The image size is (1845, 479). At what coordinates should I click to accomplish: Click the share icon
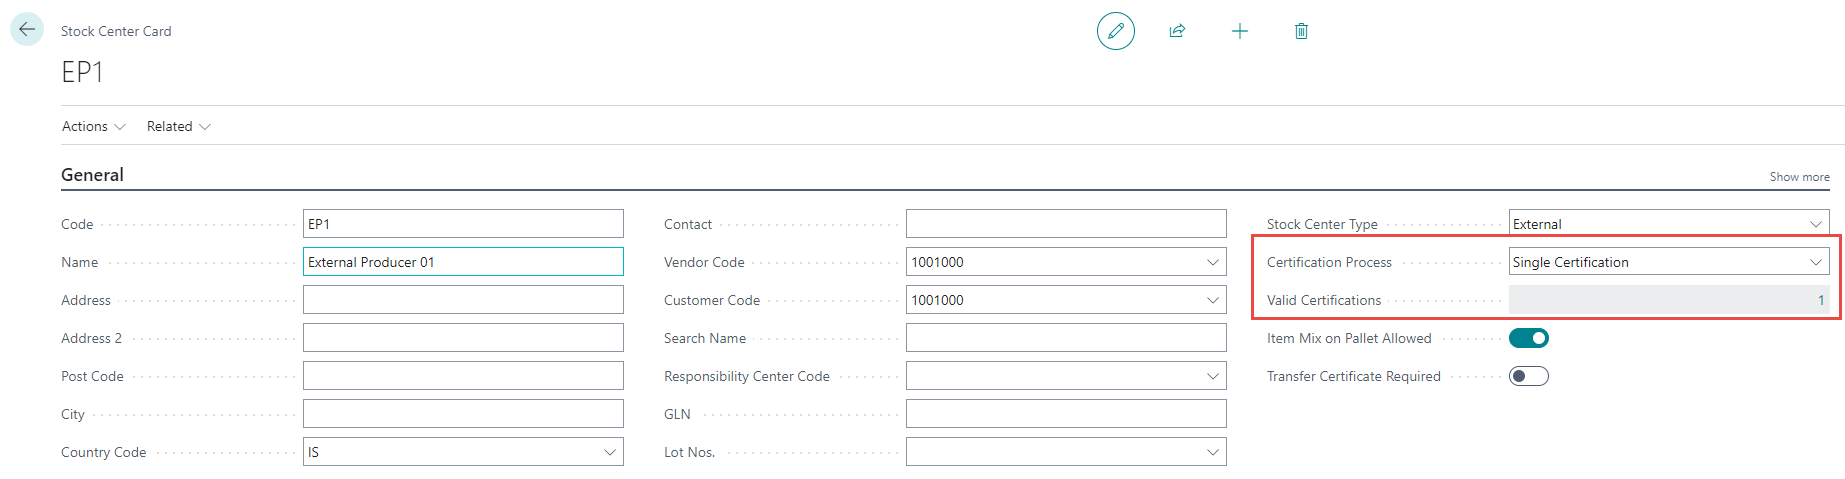[1177, 31]
